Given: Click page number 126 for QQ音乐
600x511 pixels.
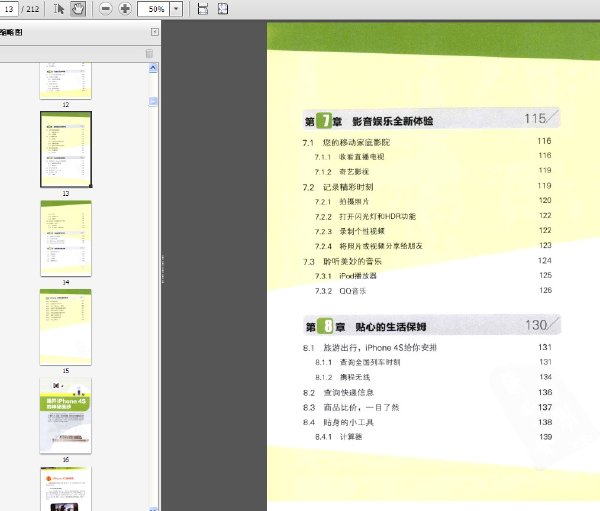Looking at the screenshot, I should (x=545, y=290).
